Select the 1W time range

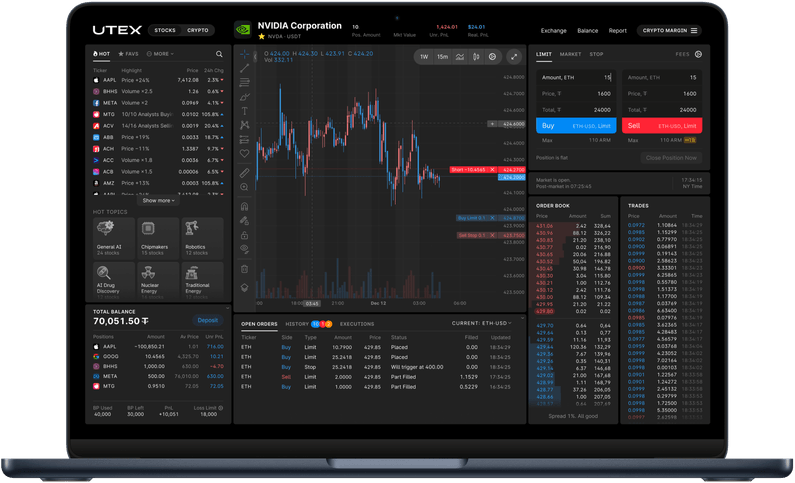click(424, 57)
